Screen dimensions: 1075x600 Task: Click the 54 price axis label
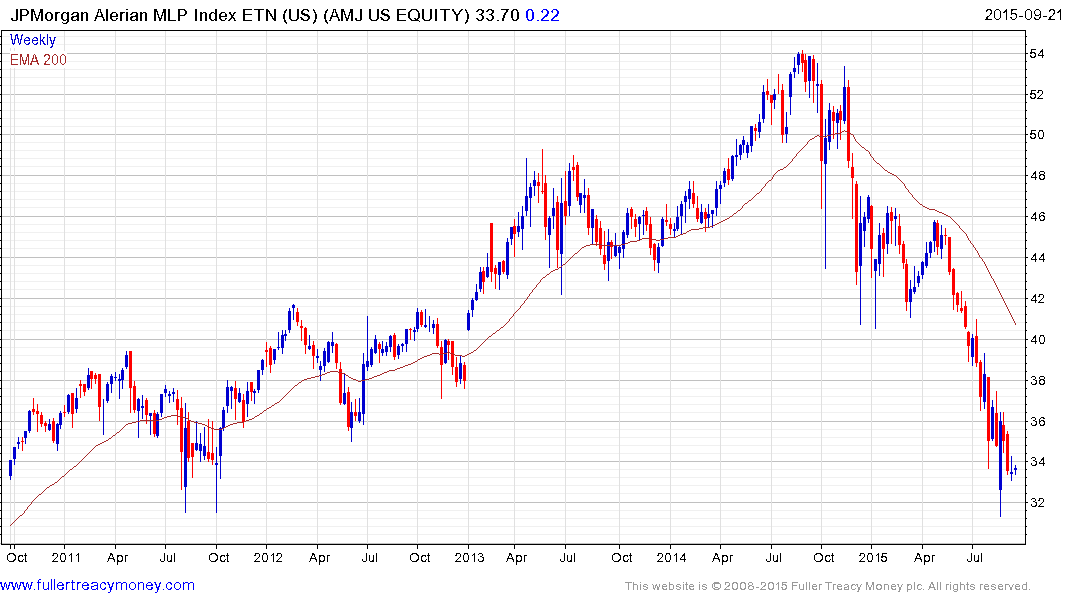click(1037, 53)
